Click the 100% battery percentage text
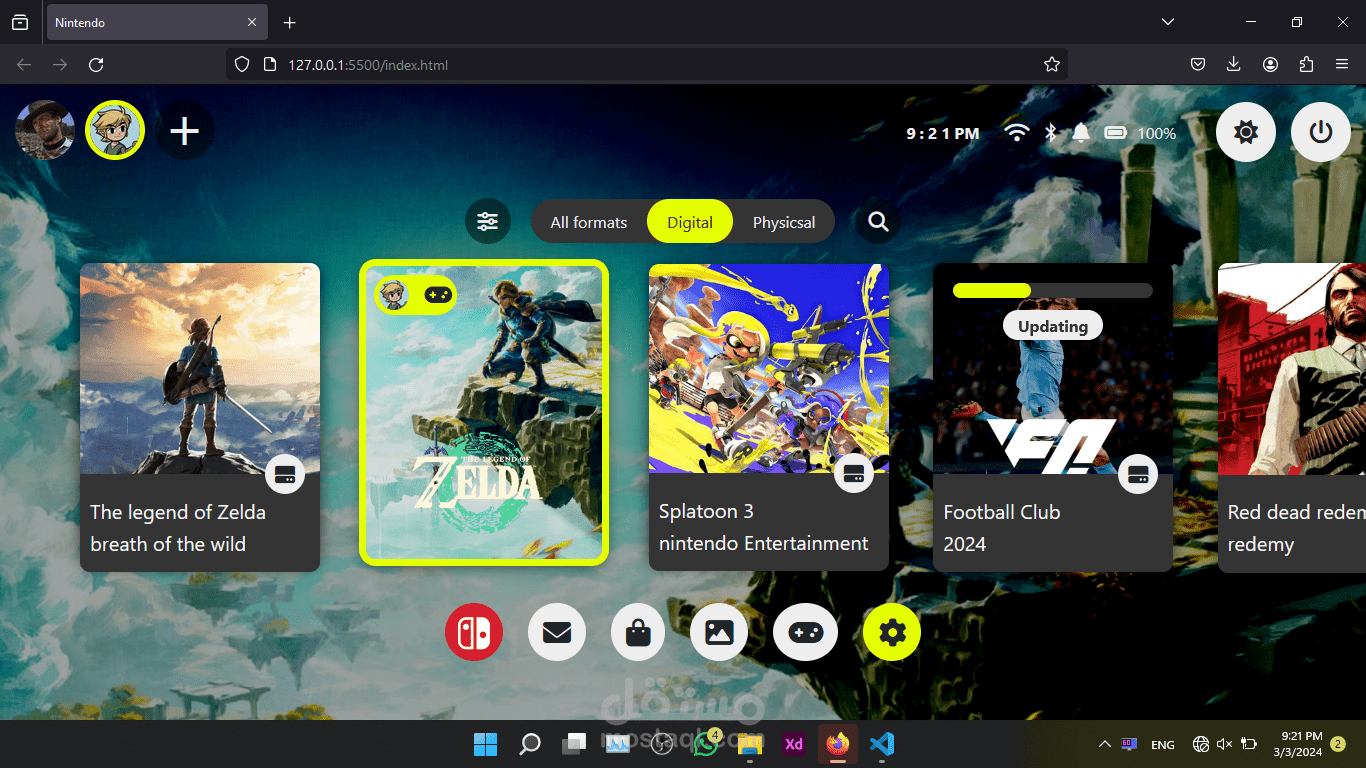This screenshot has width=1366, height=768. click(x=1157, y=134)
